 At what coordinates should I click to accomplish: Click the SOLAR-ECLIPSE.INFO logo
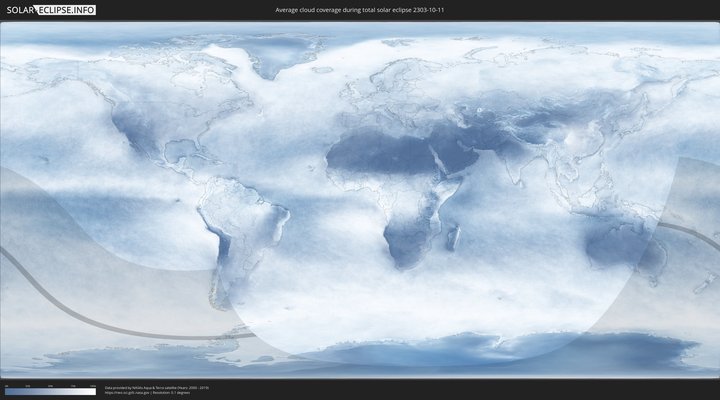point(51,10)
